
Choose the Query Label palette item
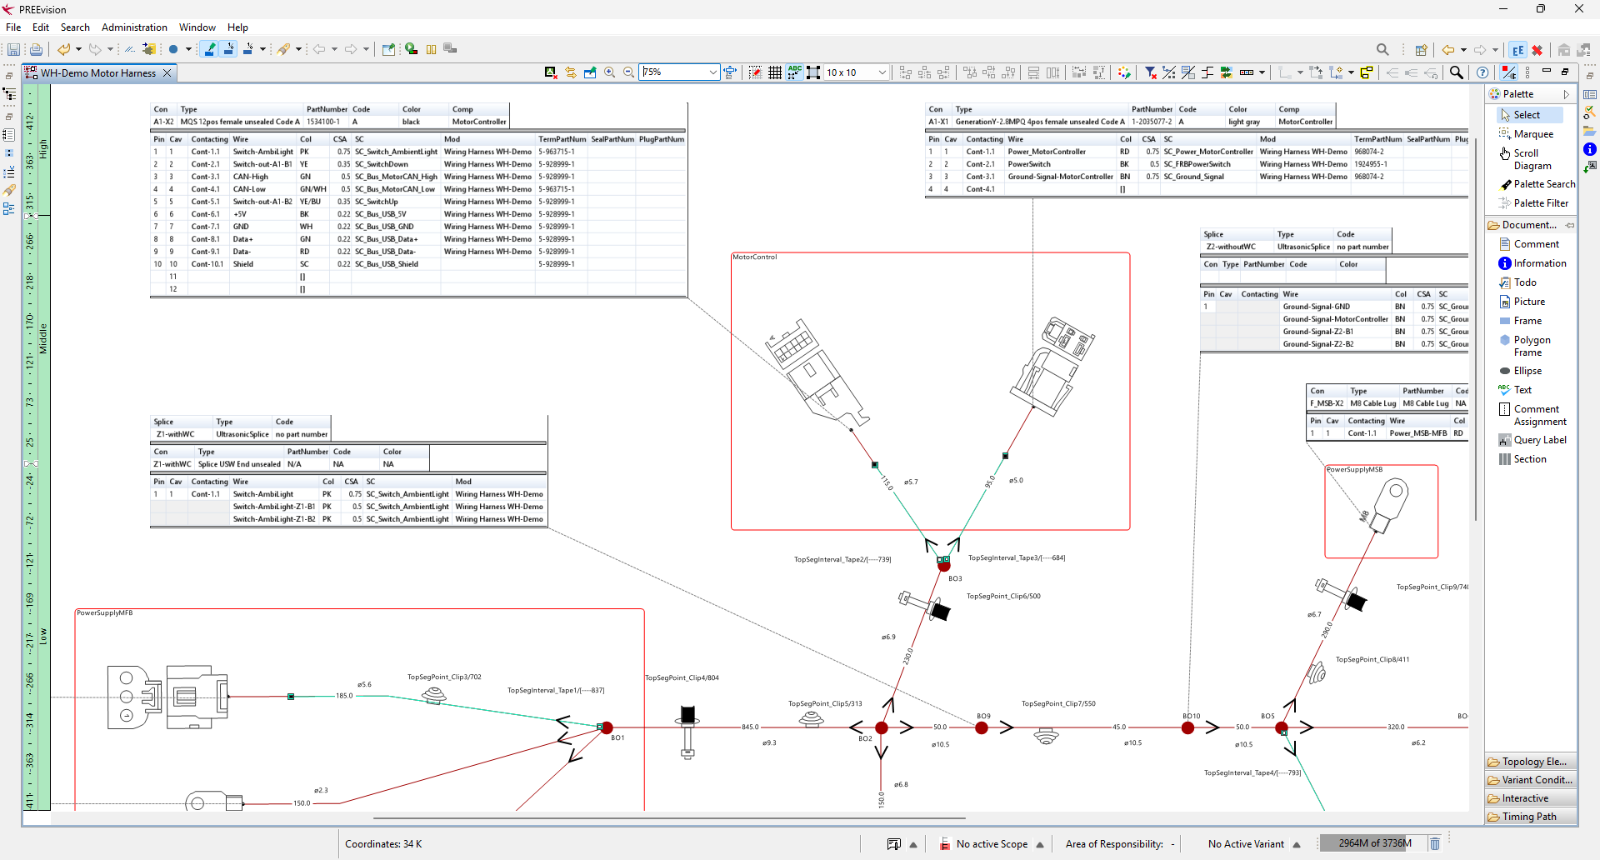1532,440
